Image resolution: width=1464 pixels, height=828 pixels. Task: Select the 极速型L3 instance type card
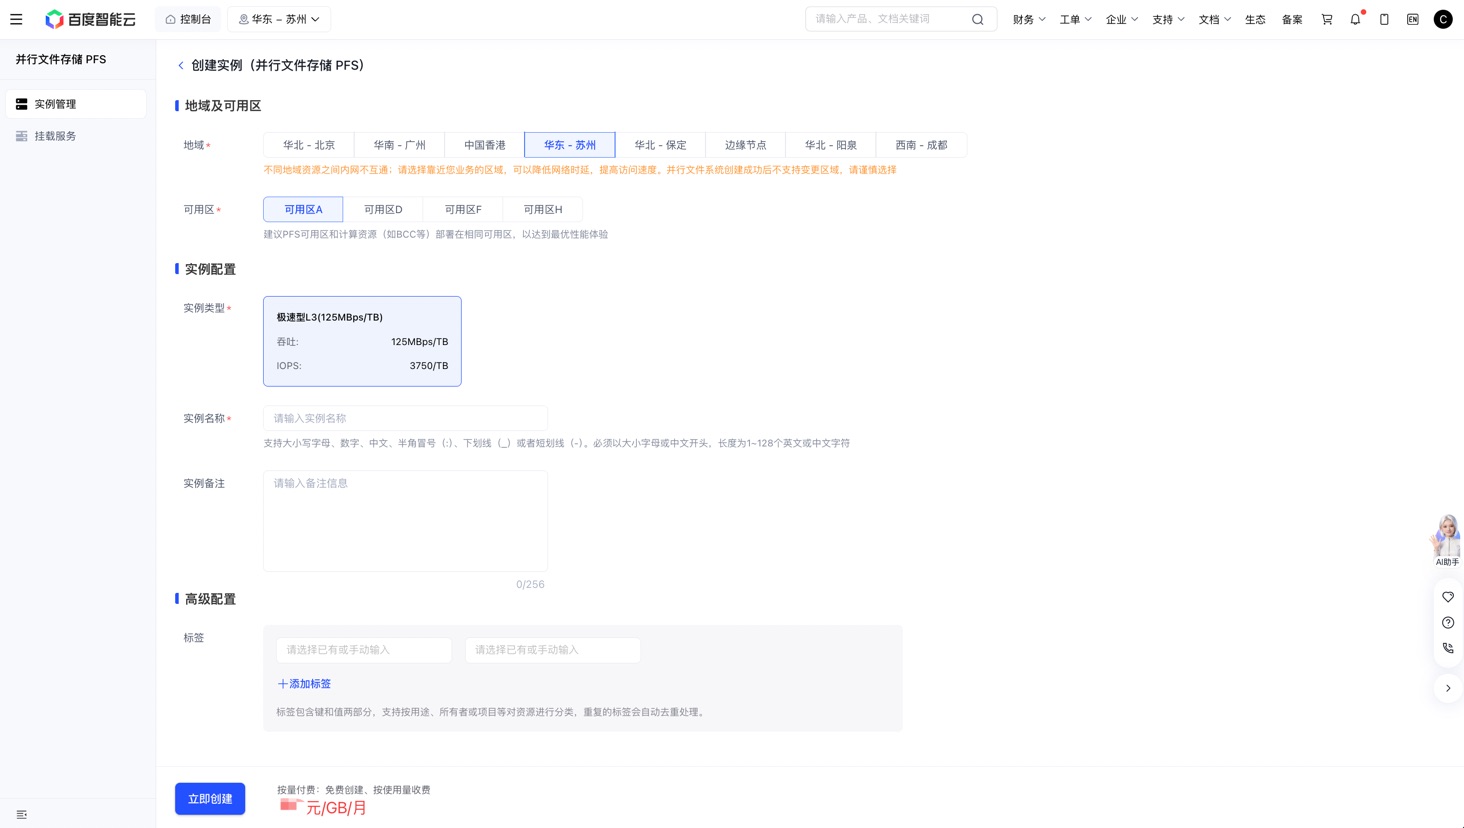[x=362, y=341]
